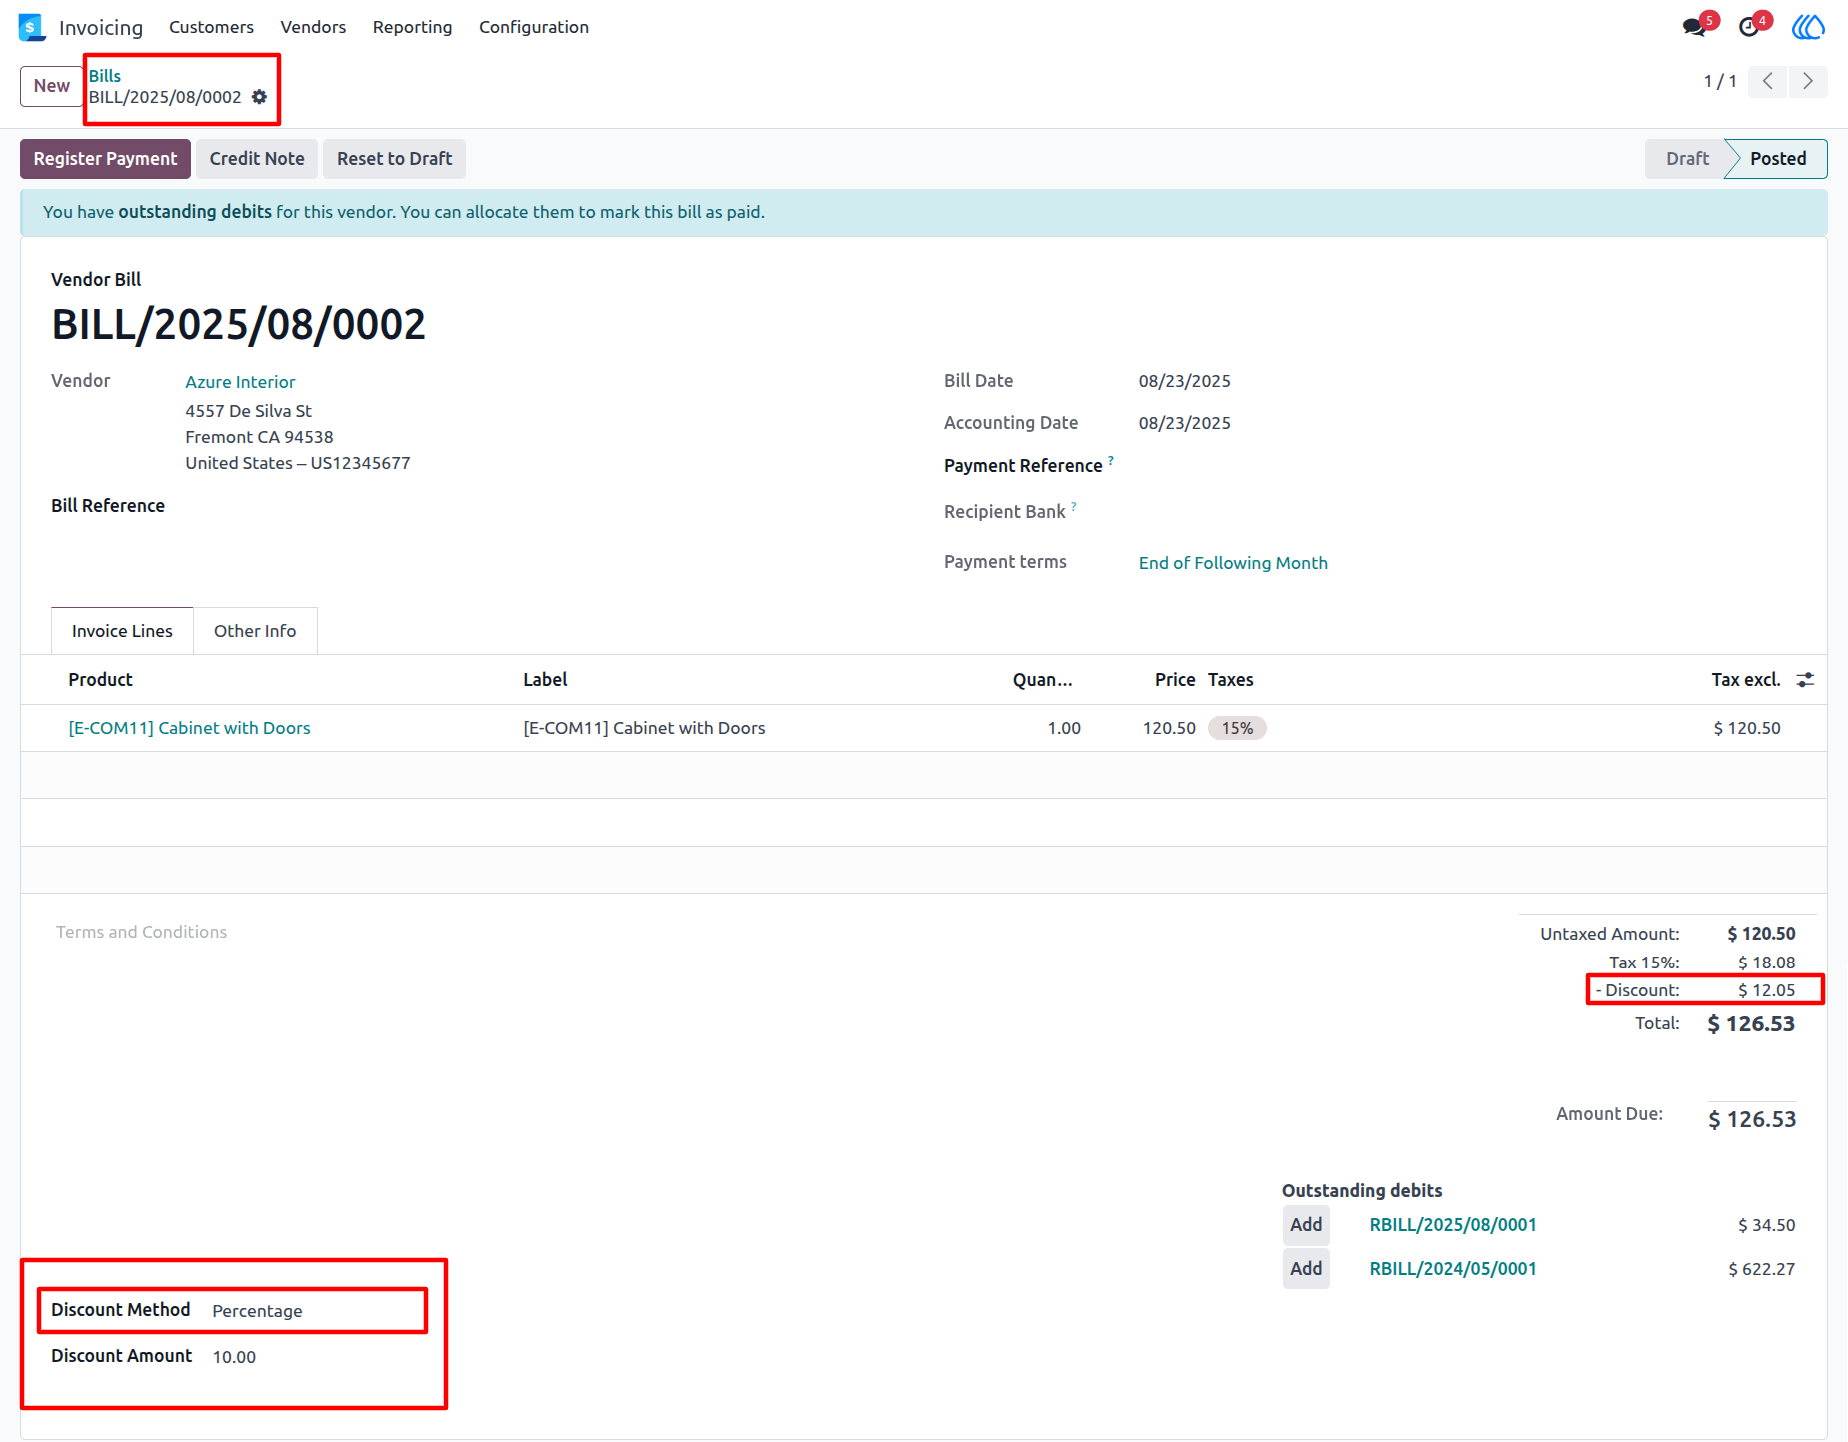Add outstanding debit RBILL/2024/05/0001
1848x1442 pixels.
point(1306,1269)
